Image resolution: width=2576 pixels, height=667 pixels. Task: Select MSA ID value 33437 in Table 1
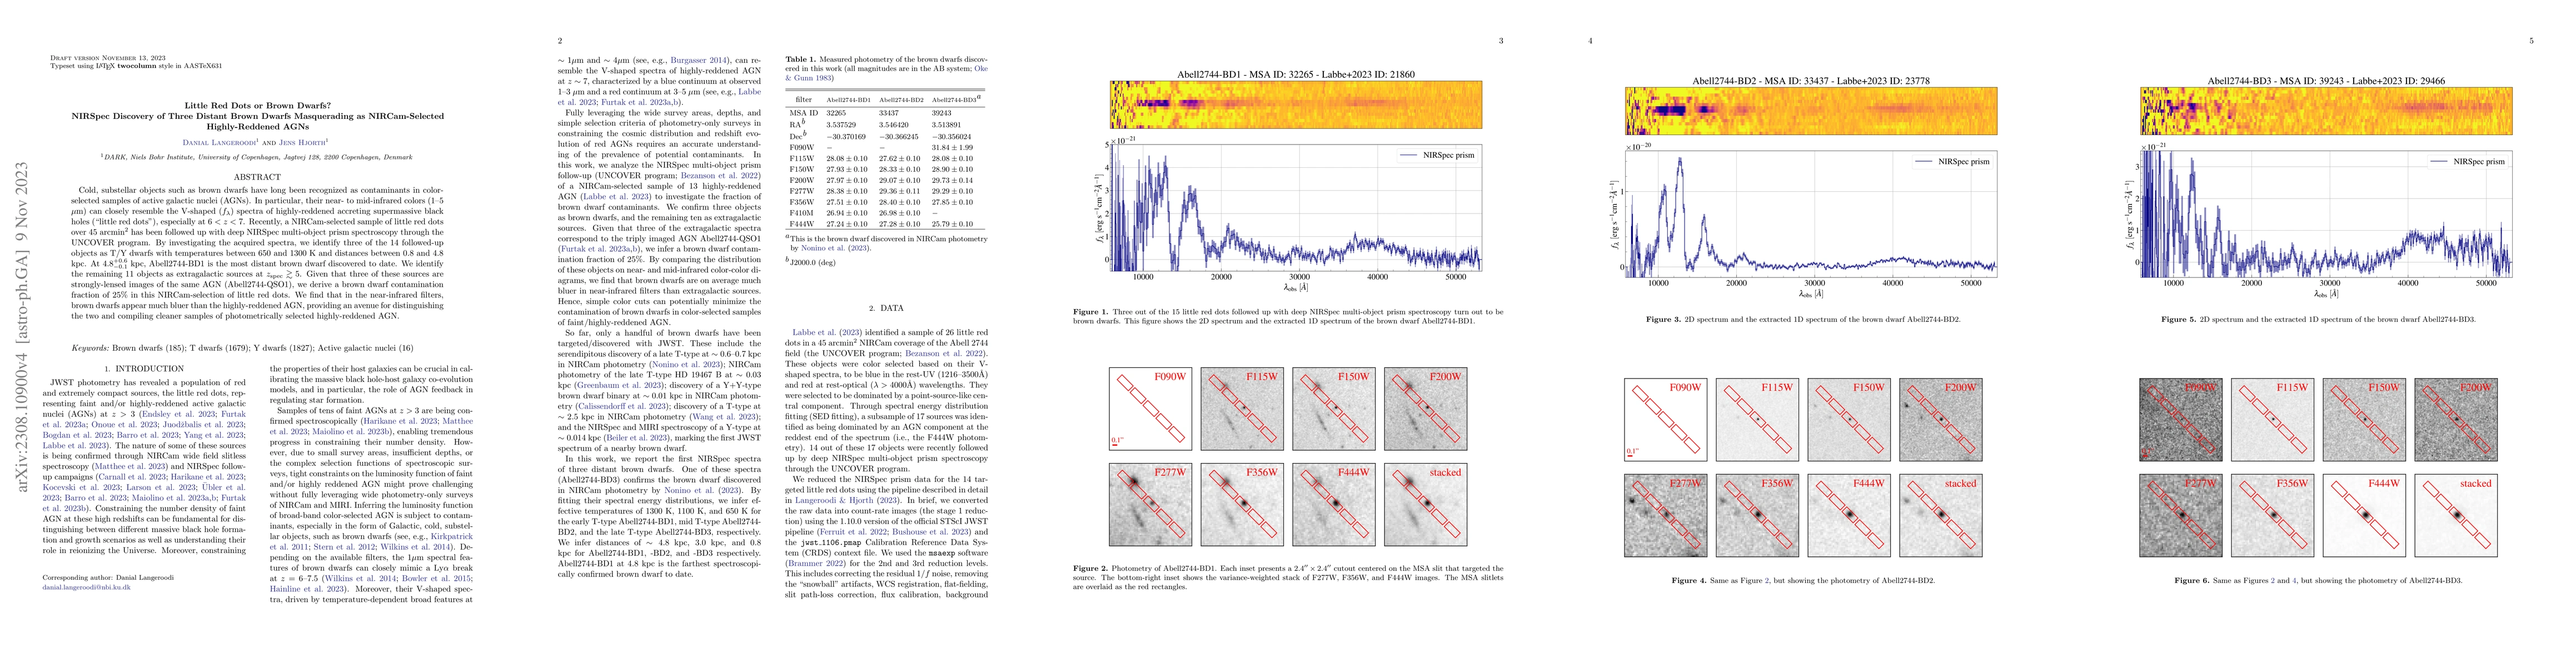[889, 114]
